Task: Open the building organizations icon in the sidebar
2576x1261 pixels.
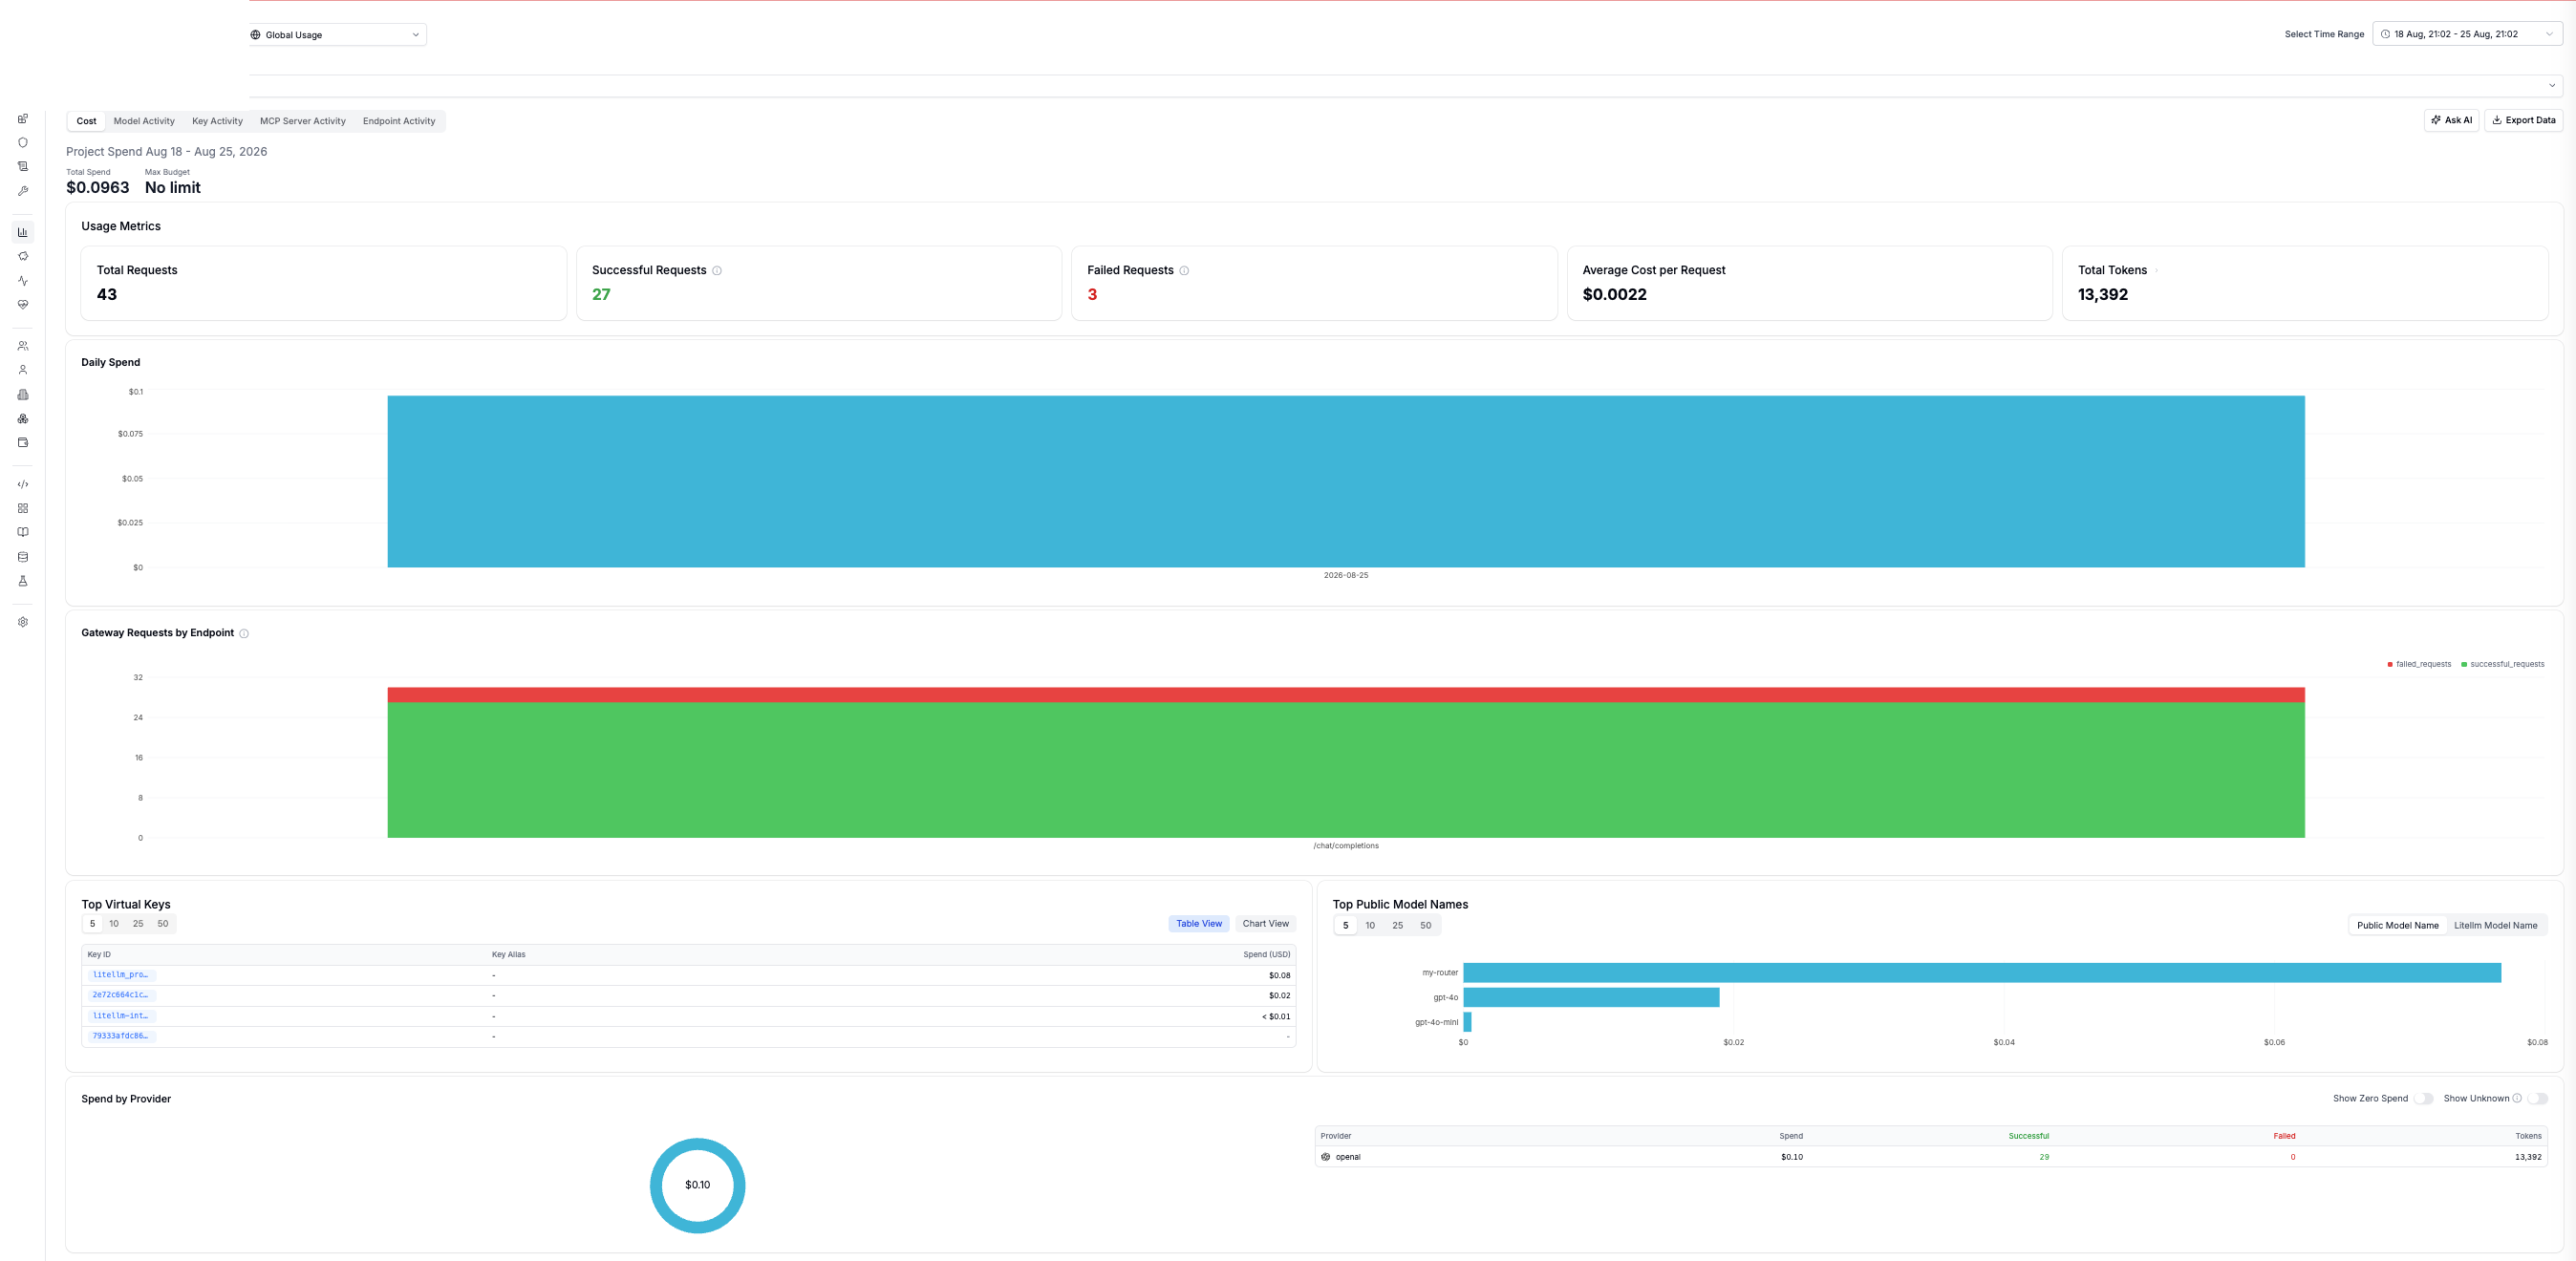Action: 23,395
